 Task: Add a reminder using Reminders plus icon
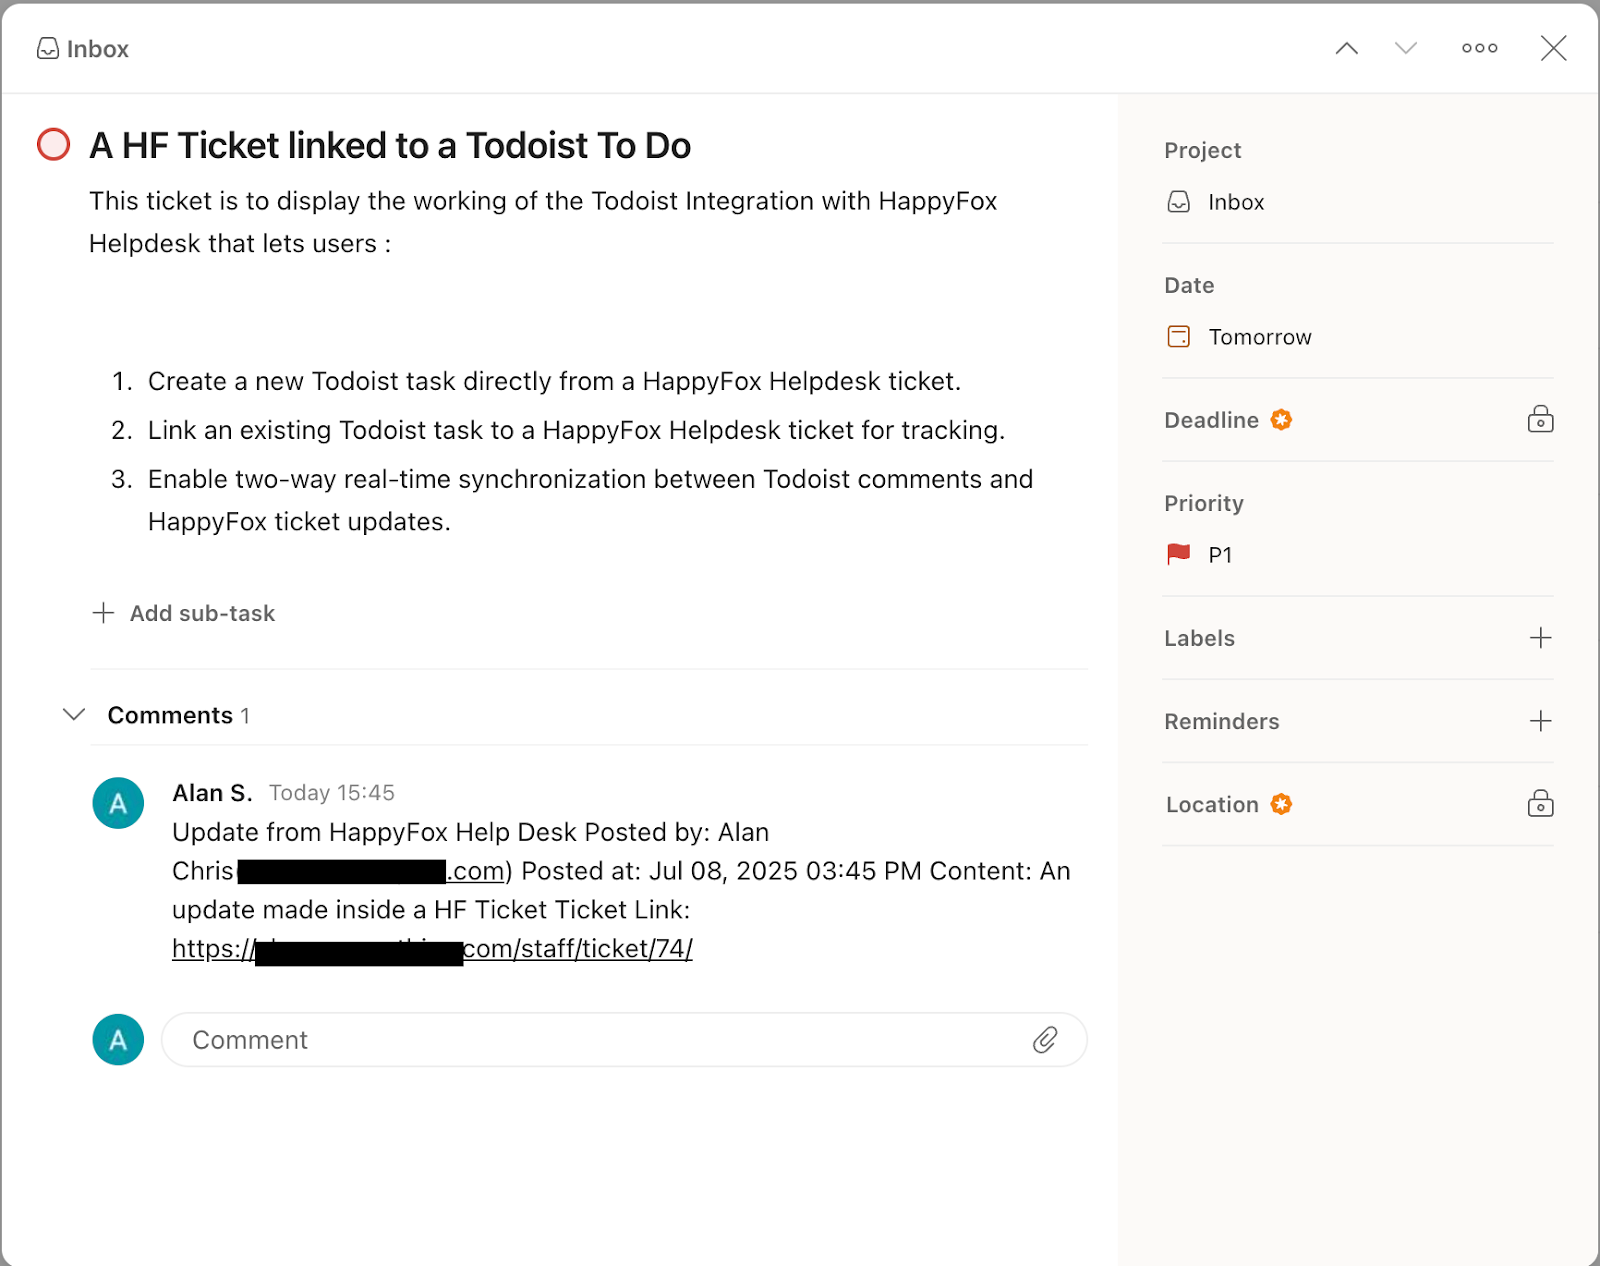tap(1541, 721)
